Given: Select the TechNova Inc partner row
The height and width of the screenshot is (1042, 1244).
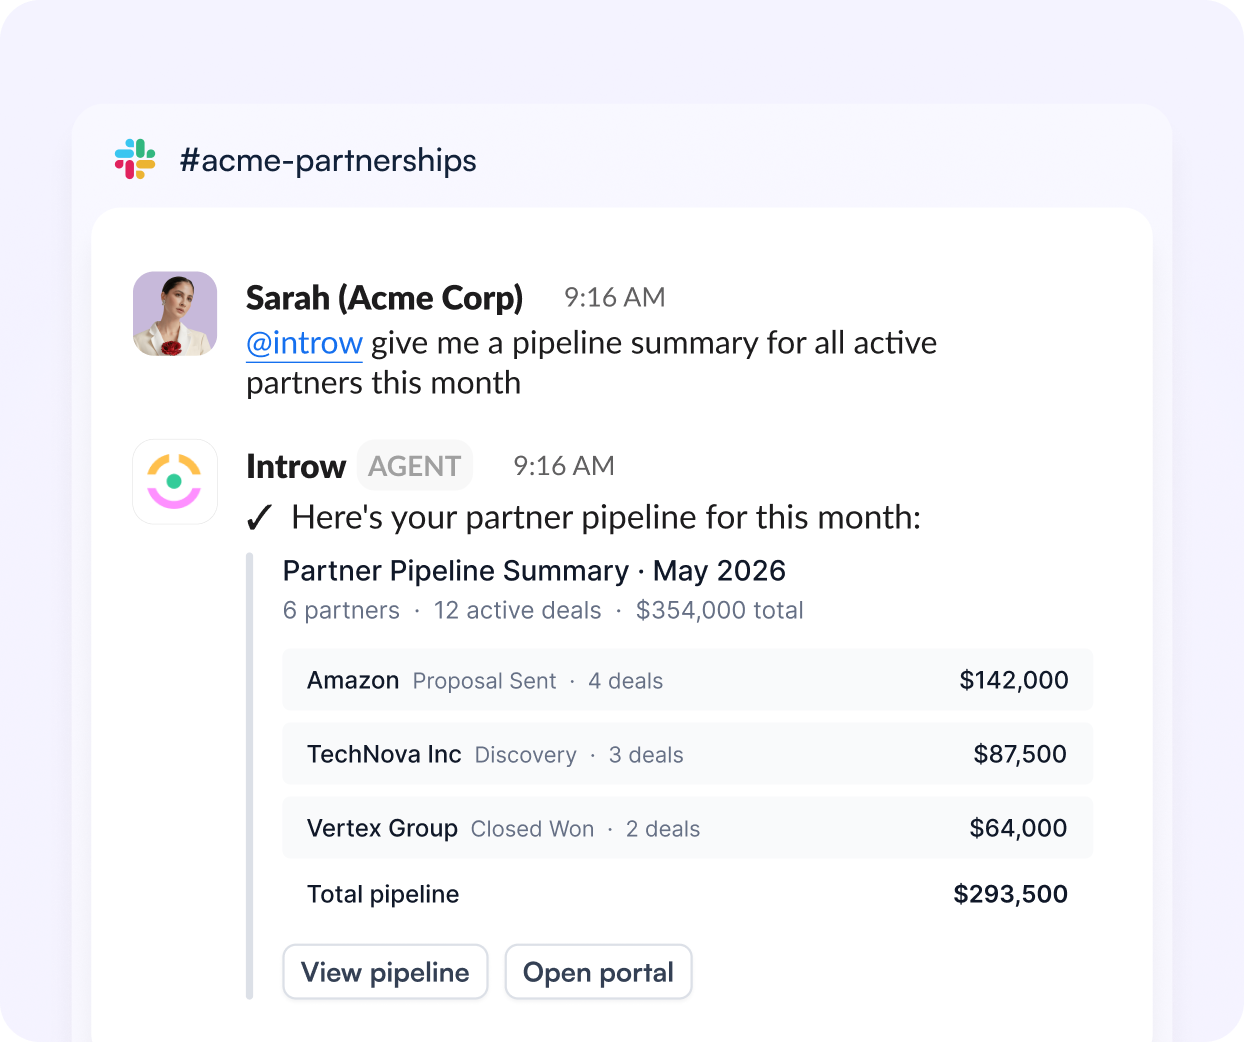Looking at the screenshot, I should point(687,754).
